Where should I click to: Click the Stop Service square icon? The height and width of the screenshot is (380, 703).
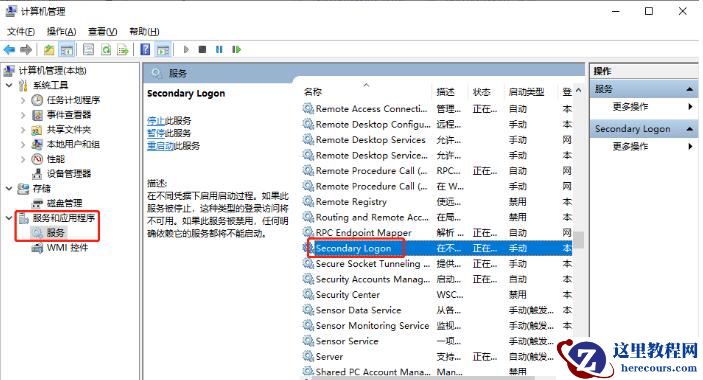pyautogui.click(x=202, y=49)
